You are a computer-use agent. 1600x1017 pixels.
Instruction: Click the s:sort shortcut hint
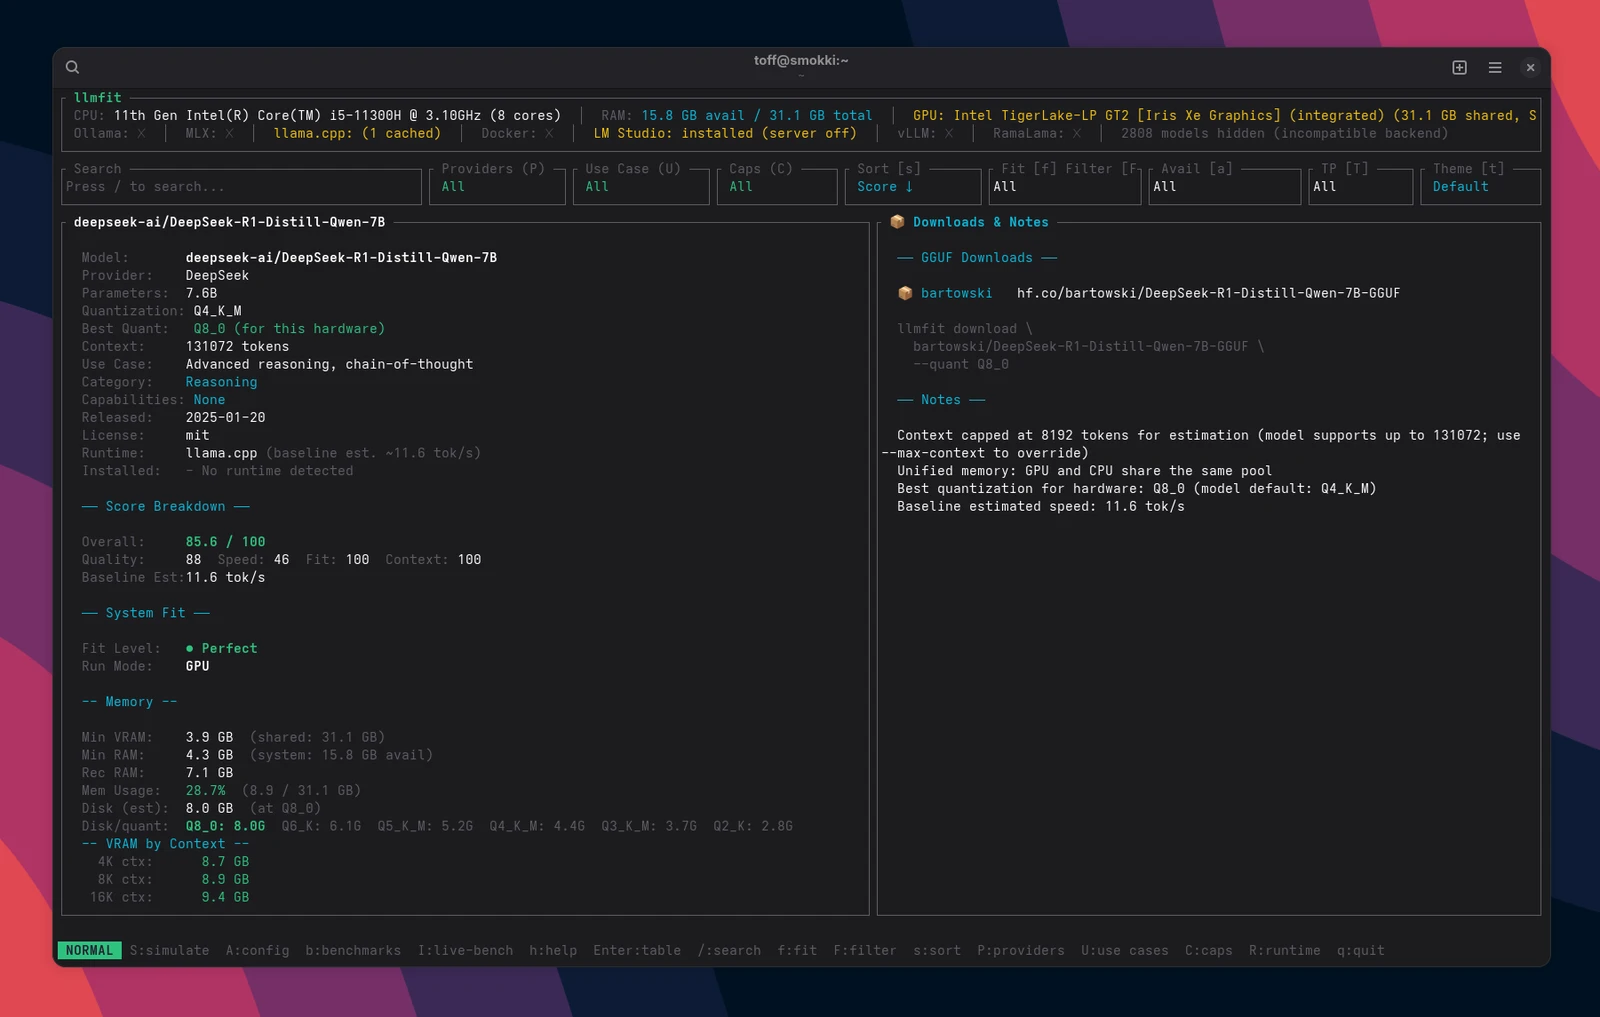(x=937, y=950)
